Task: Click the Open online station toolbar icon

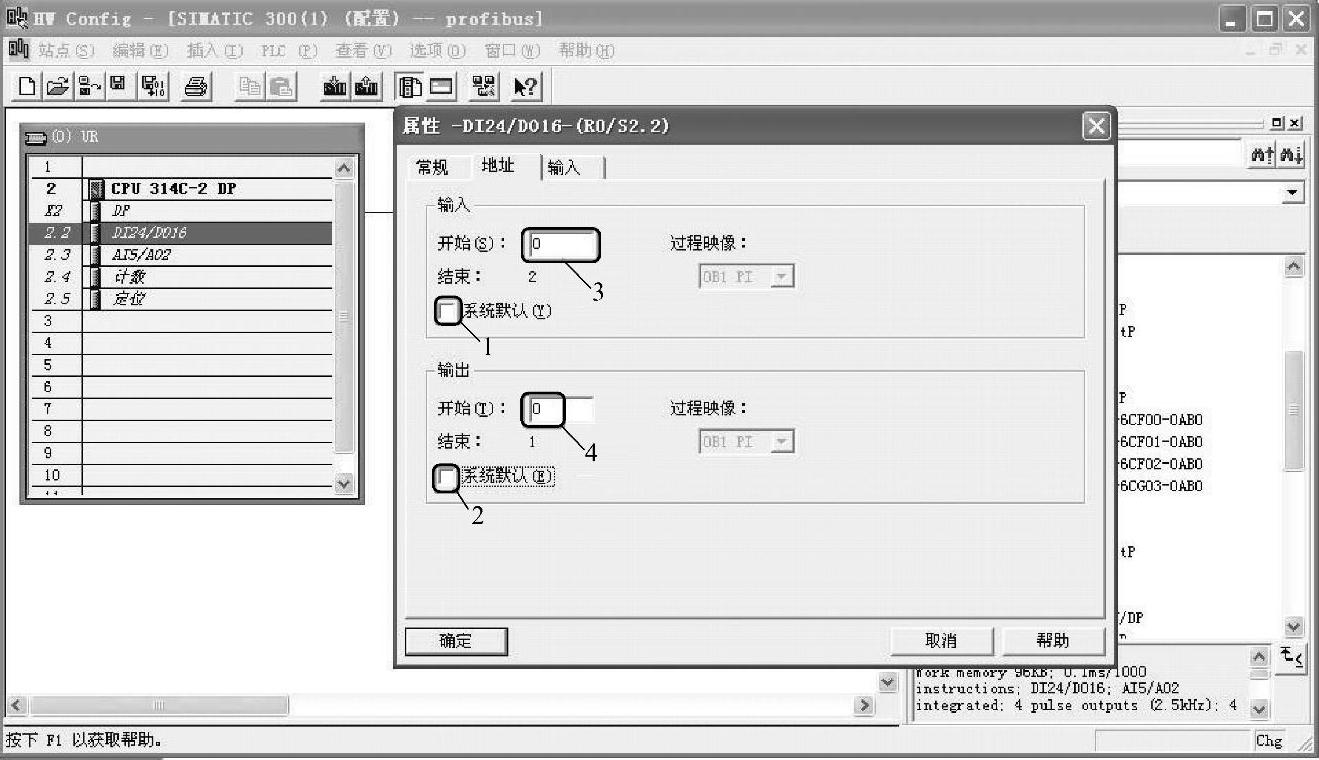Action: [89, 88]
